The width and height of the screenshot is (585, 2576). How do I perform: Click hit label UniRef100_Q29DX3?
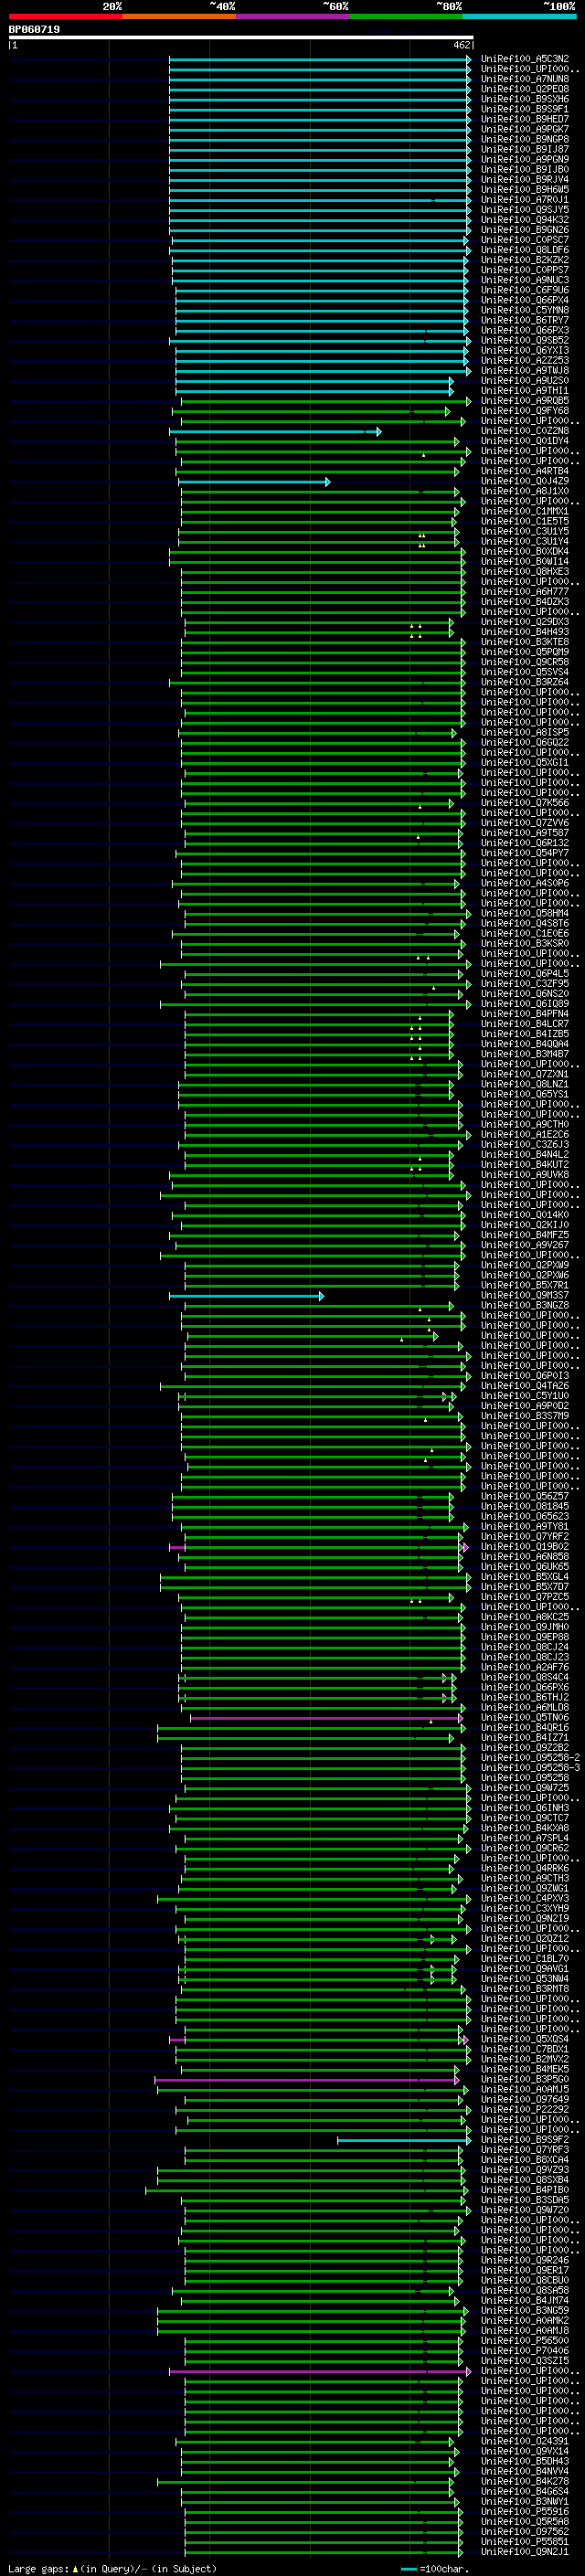525,622
